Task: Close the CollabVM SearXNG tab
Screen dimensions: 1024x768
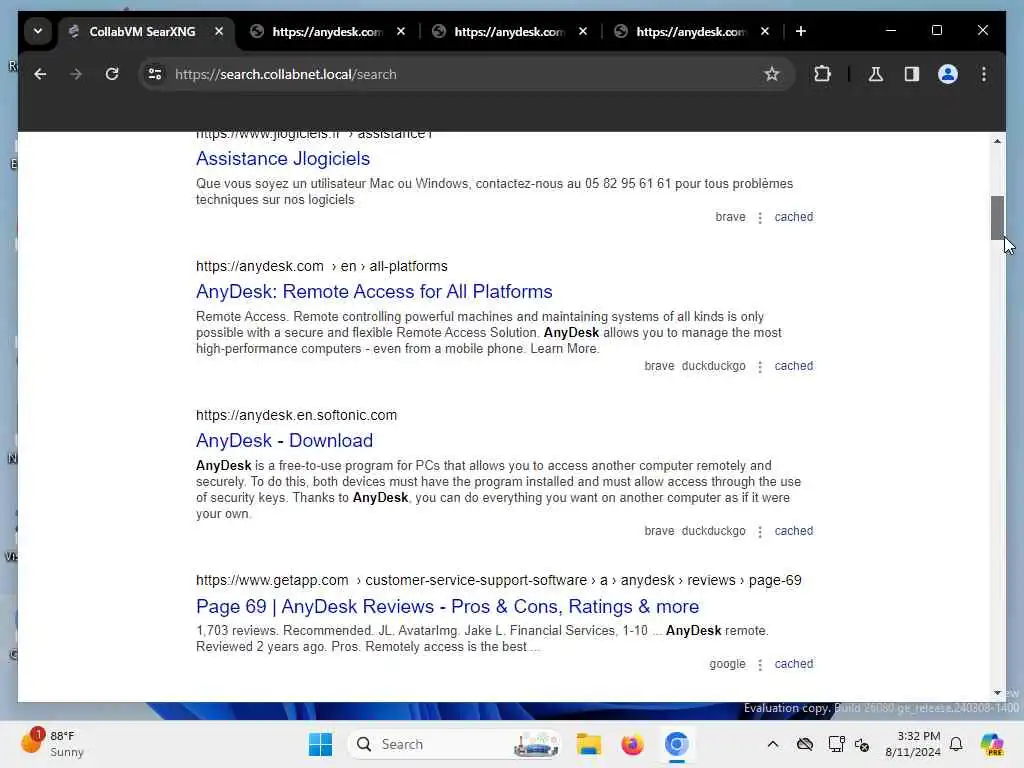Action: pos(219,31)
